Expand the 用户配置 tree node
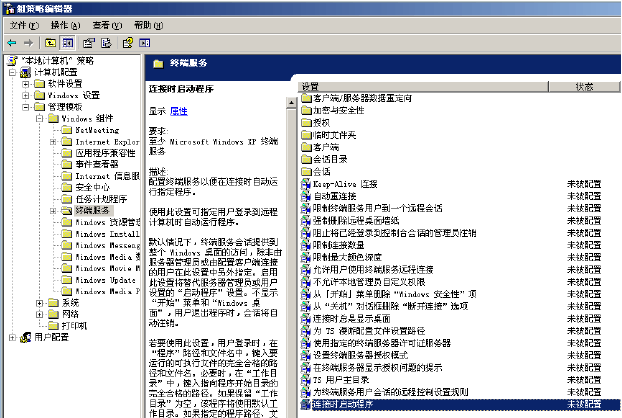The width and height of the screenshot is (622, 418). coord(12,337)
